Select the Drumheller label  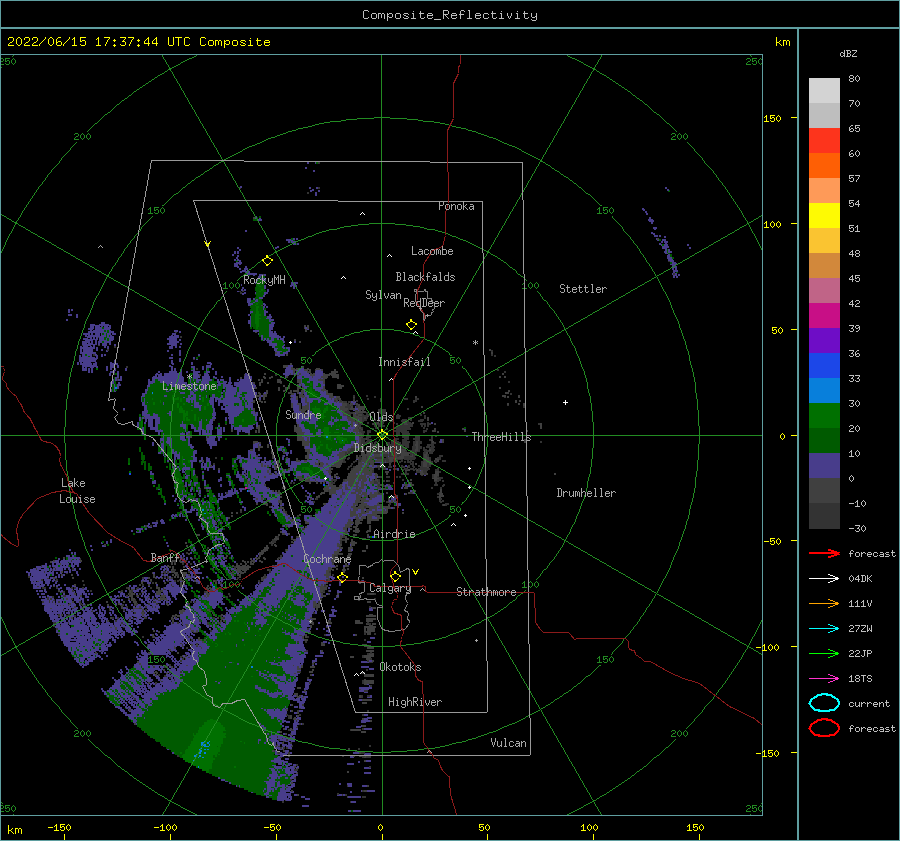click(x=586, y=493)
